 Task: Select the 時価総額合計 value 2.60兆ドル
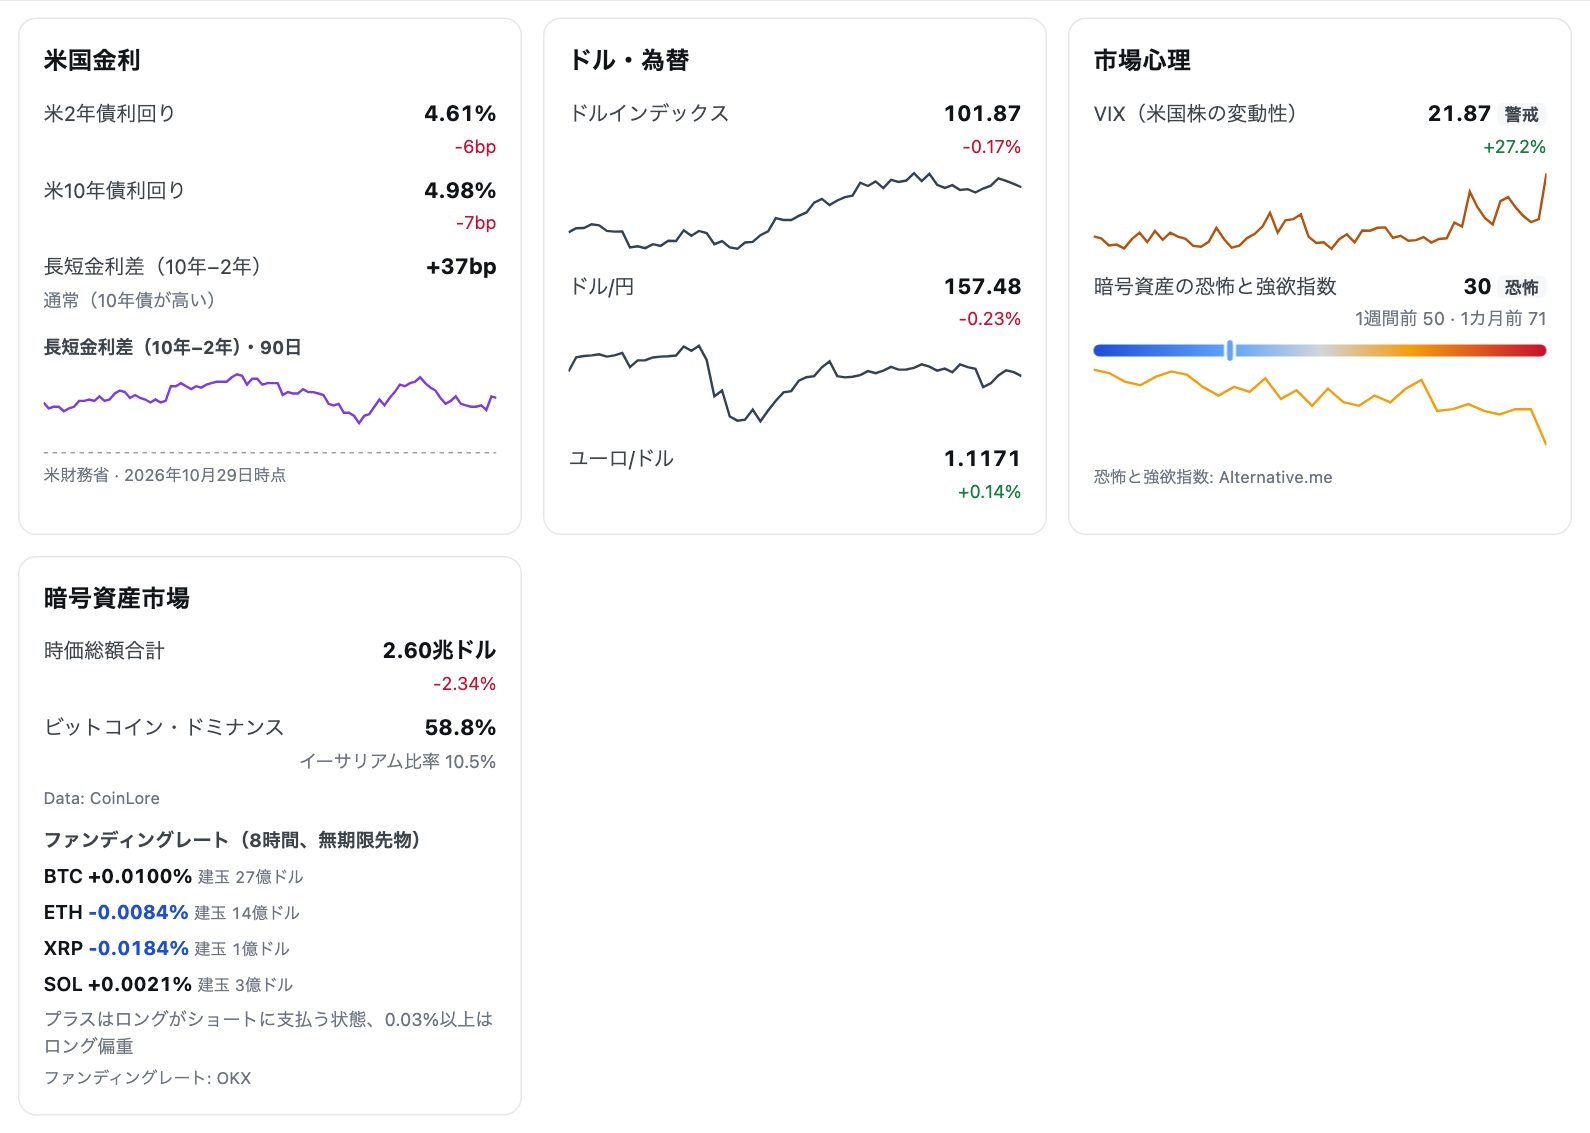click(x=439, y=650)
